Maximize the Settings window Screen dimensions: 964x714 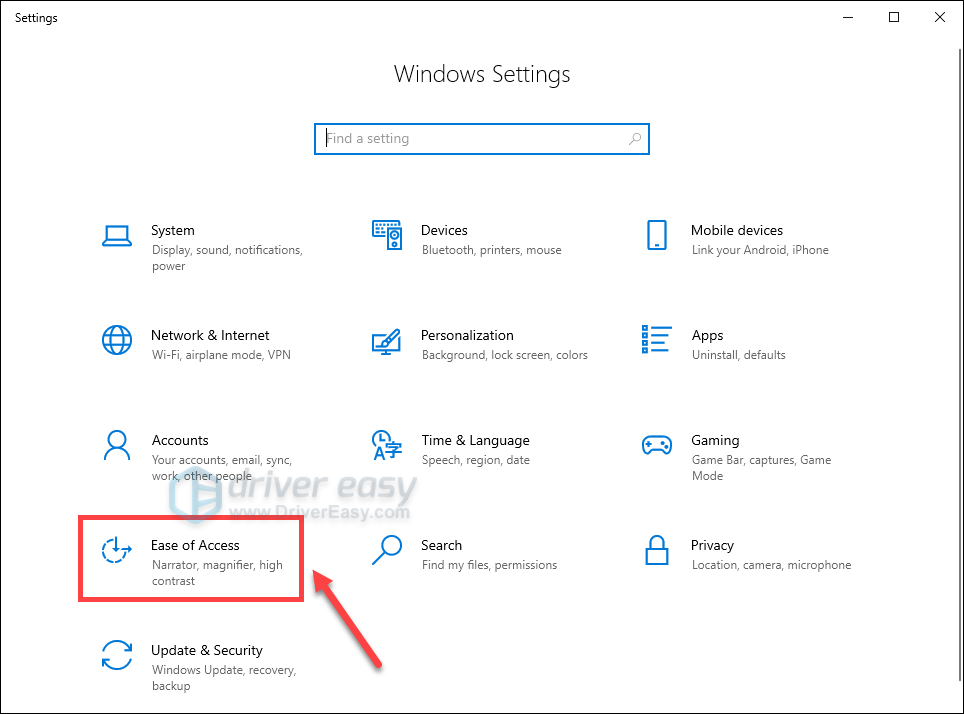coord(894,17)
